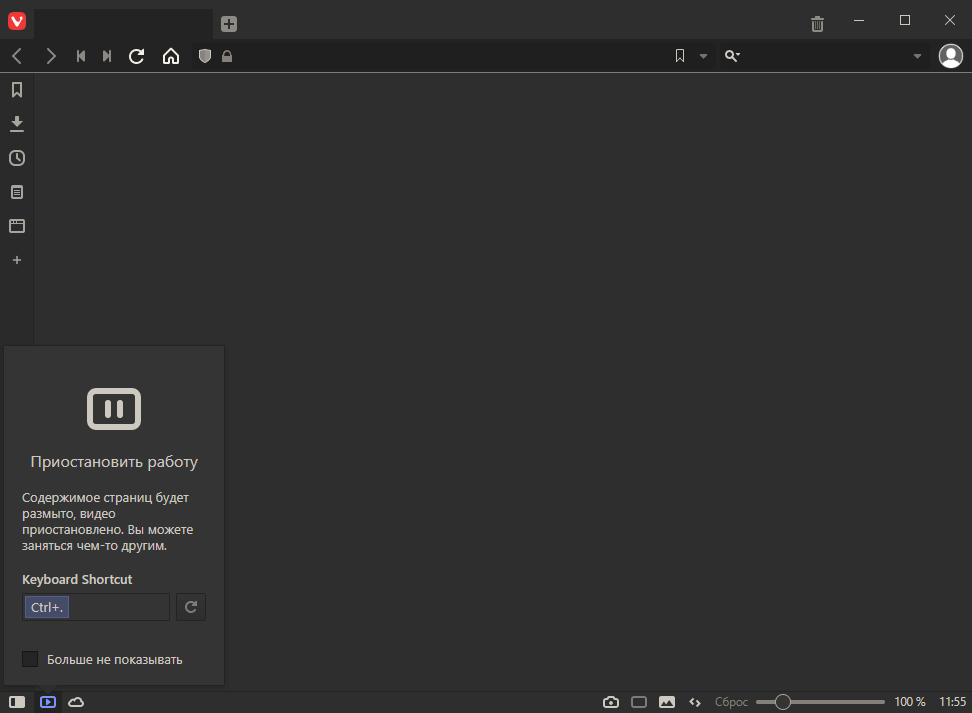Click the fast forward button
This screenshot has width=972, height=713.
[x=107, y=56]
